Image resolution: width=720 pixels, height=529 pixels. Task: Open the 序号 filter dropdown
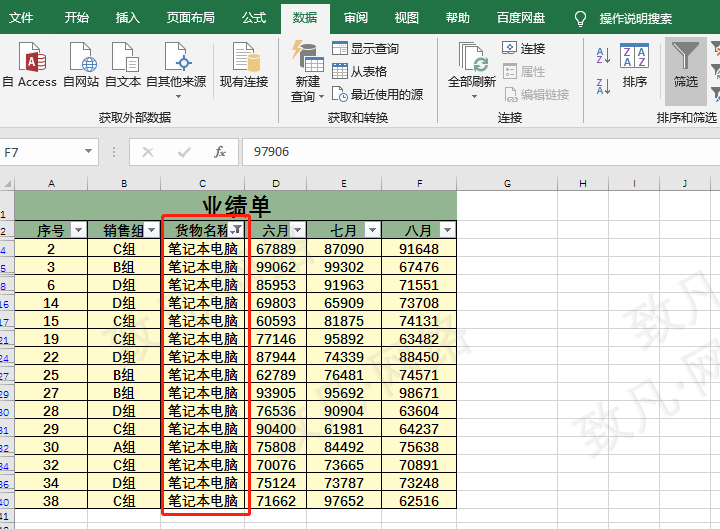[79, 230]
